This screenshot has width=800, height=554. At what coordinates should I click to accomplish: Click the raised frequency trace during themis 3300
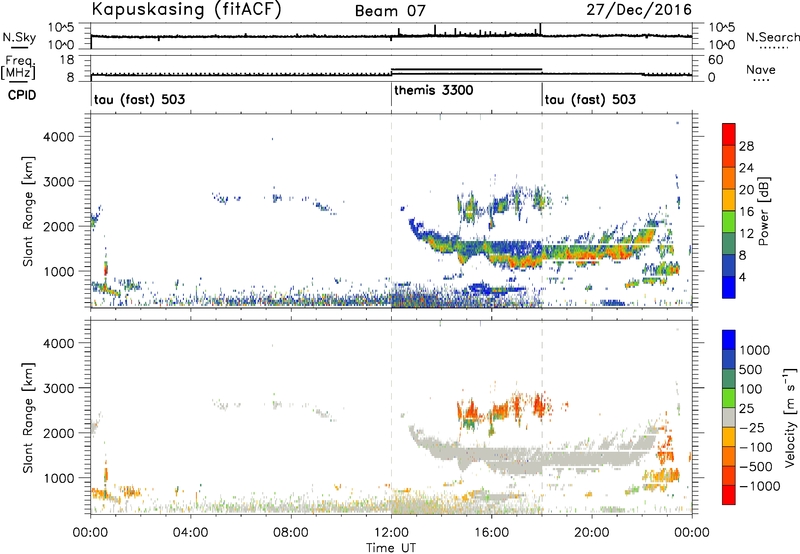point(466,69)
